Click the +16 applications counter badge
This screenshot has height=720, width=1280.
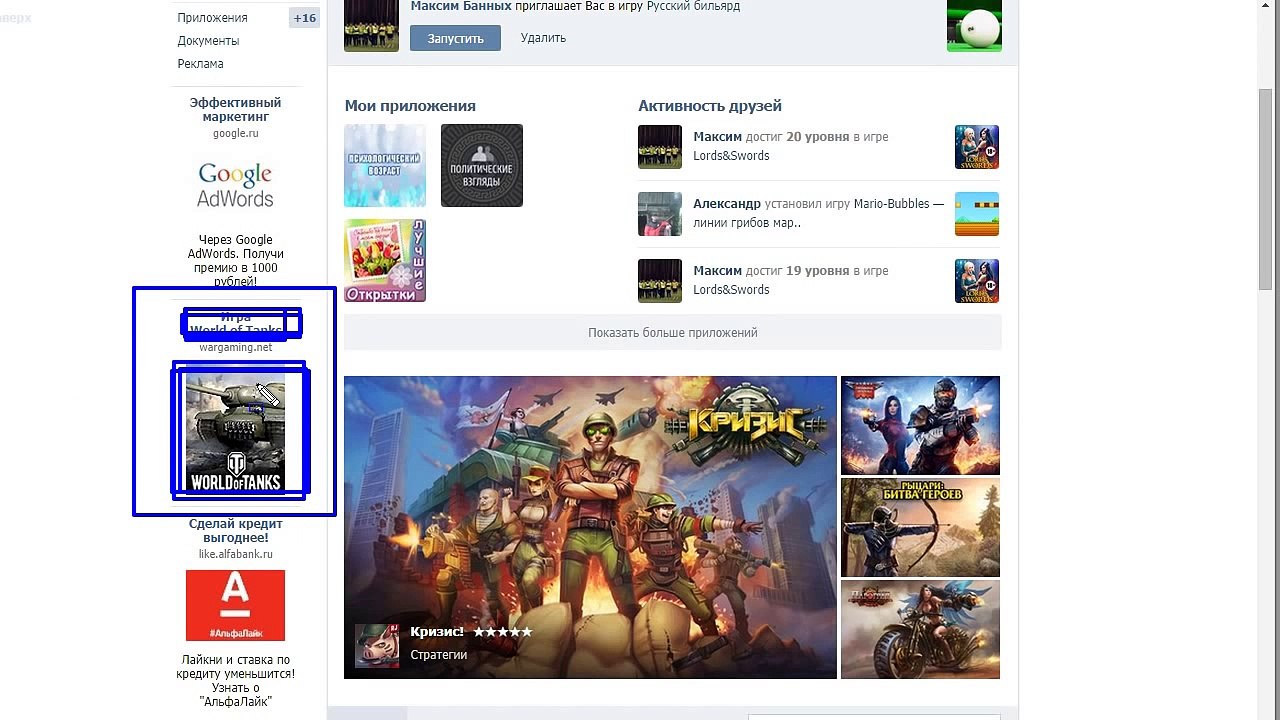(x=304, y=18)
